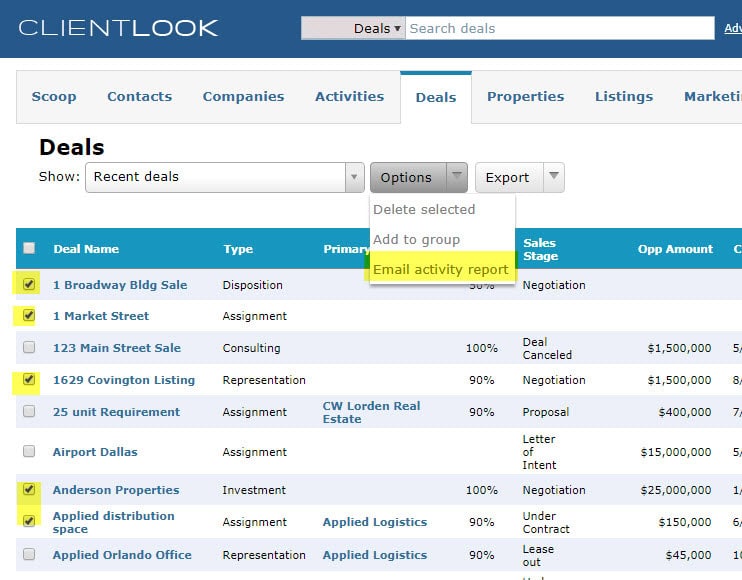This screenshot has height=580, width=742.
Task: Expand the Show Recent deals combo box
Action: [x=225, y=177]
